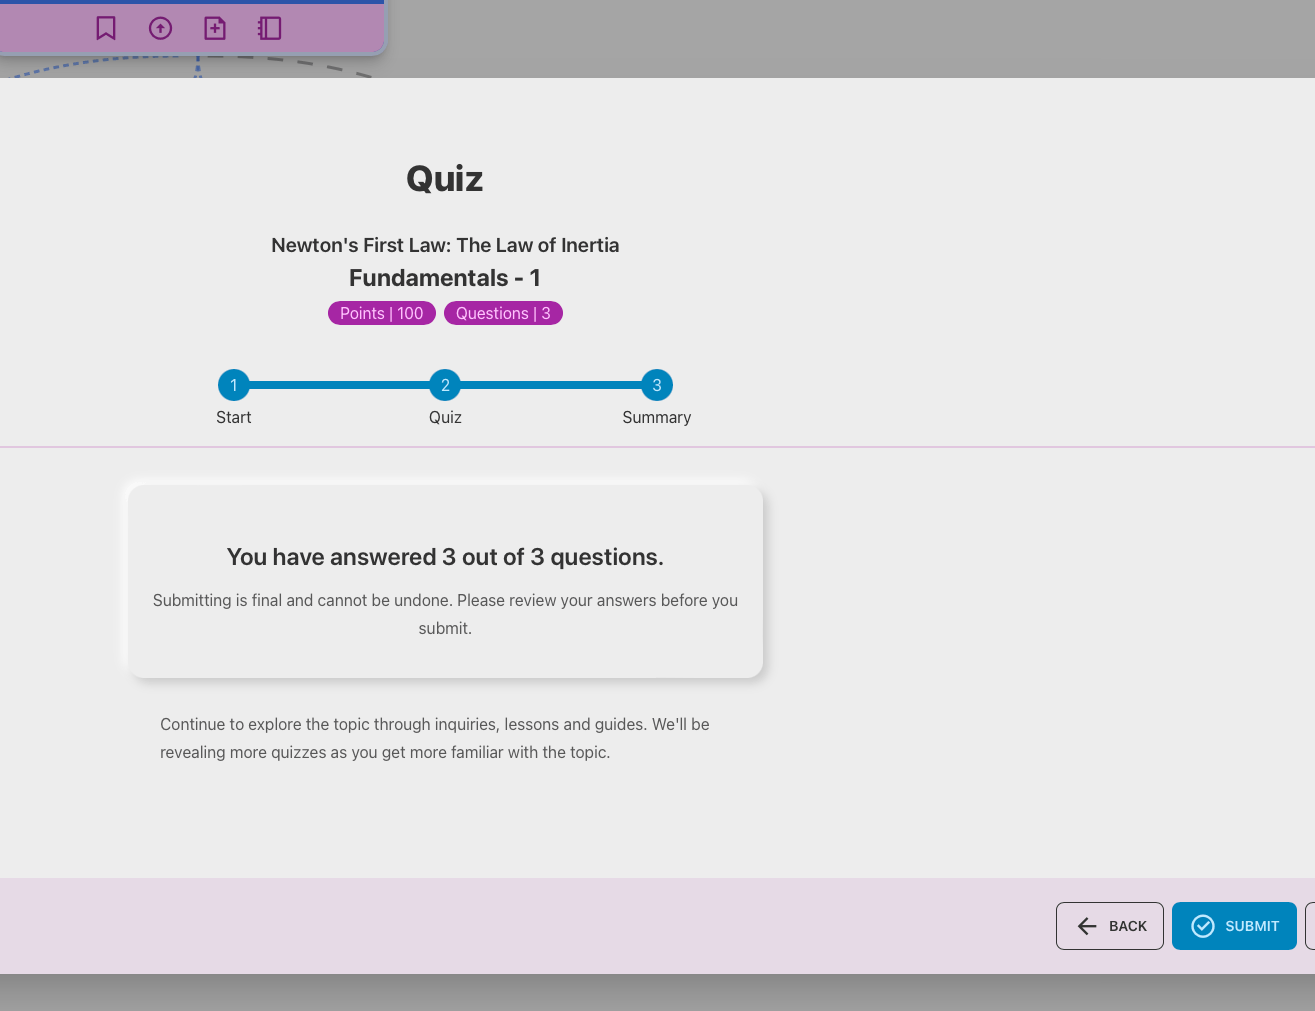This screenshot has width=1315, height=1011.
Task: Click the 'You have answered 3 out of 3' heading
Action: coord(445,557)
